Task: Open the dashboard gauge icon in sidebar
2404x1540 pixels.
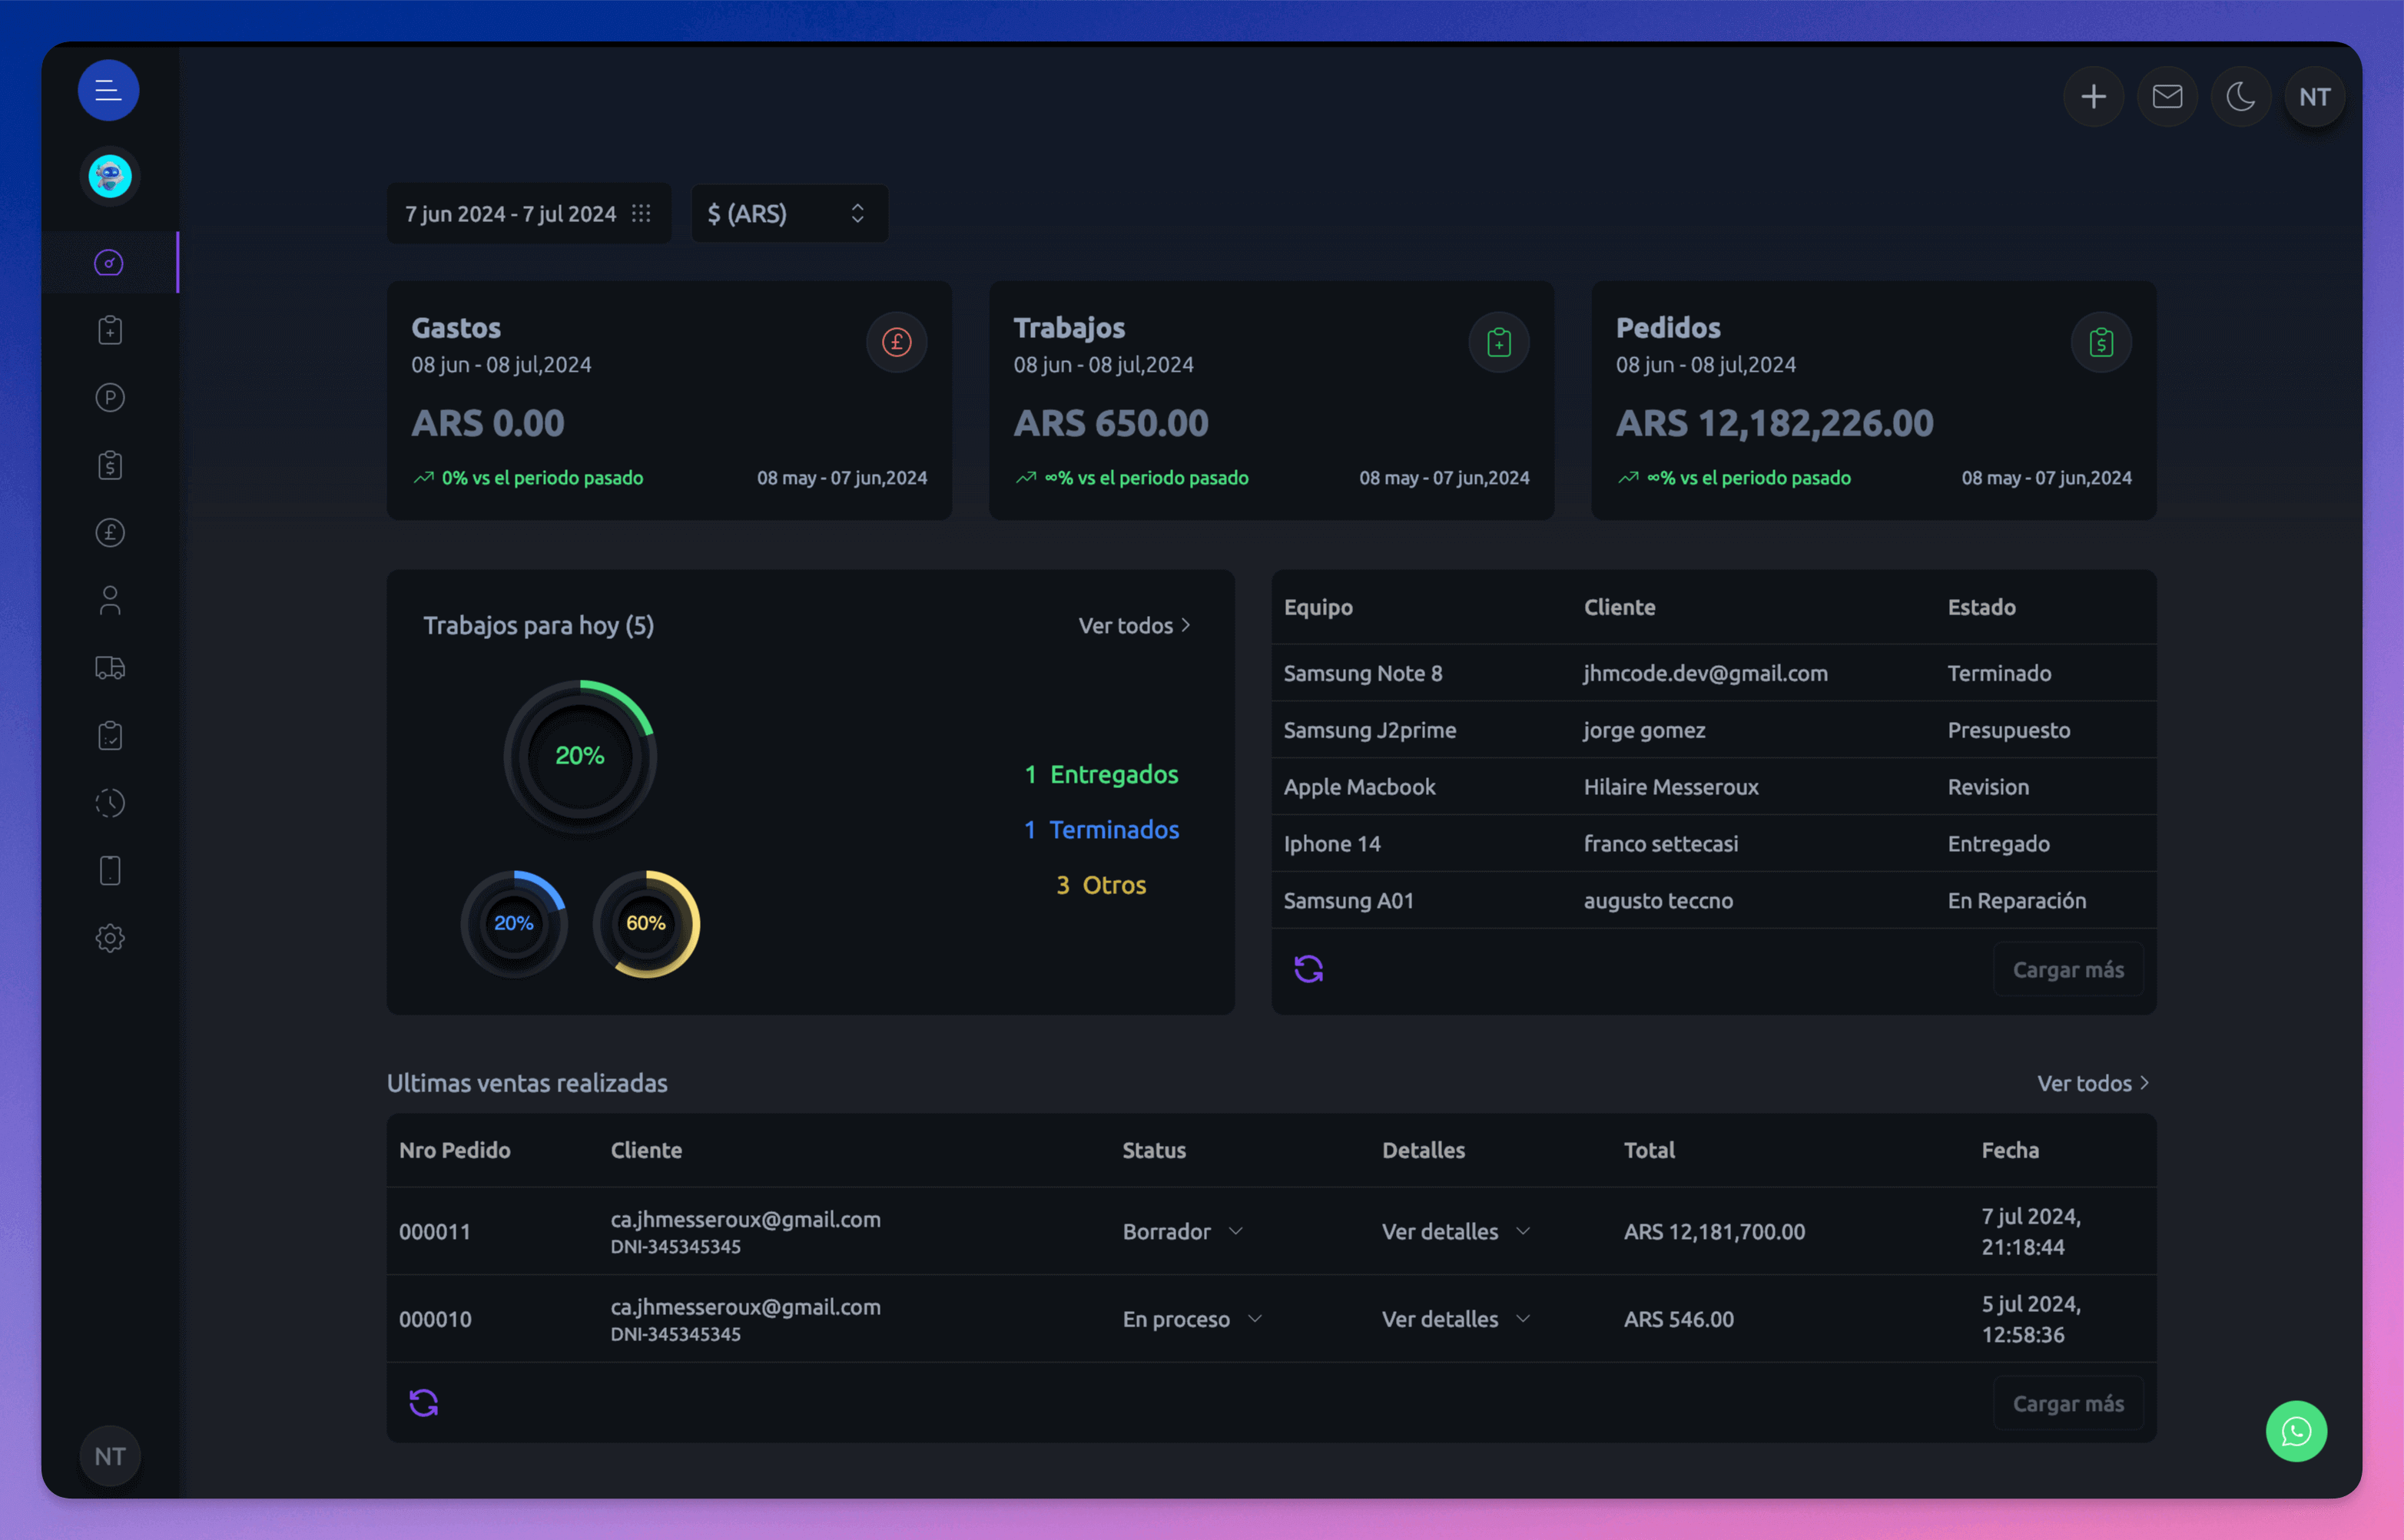Action: pyautogui.click(x=109, y=263)
